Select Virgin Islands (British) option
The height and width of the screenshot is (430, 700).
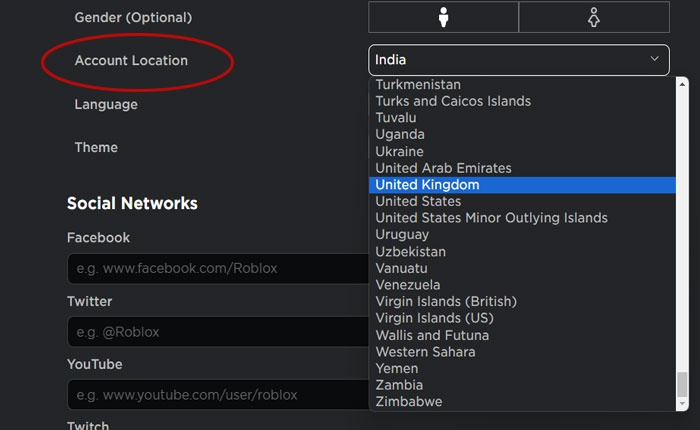pyautogui.click(x=448, y=301)
